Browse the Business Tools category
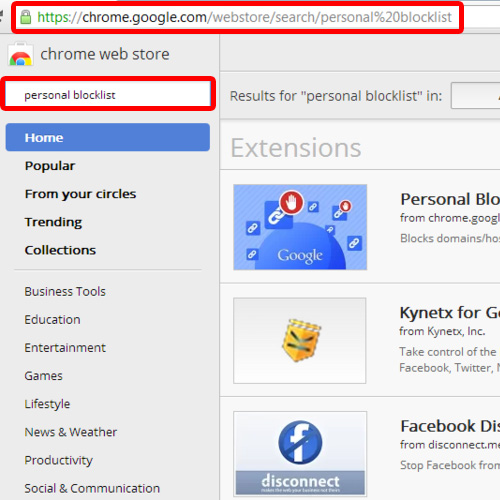 click(x=65, y=291)
